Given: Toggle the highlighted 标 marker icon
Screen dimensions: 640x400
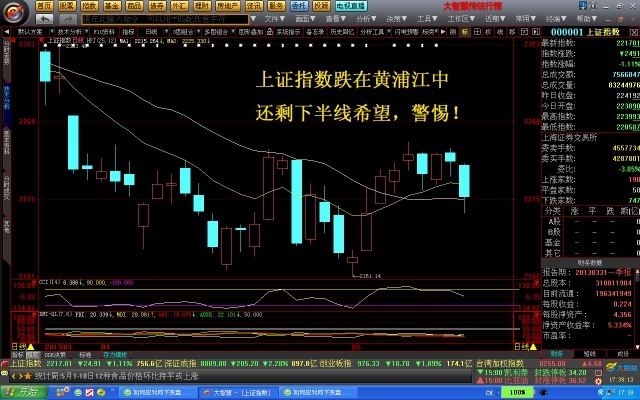Looking at the screenshot, I should click(x=465, y=32).
